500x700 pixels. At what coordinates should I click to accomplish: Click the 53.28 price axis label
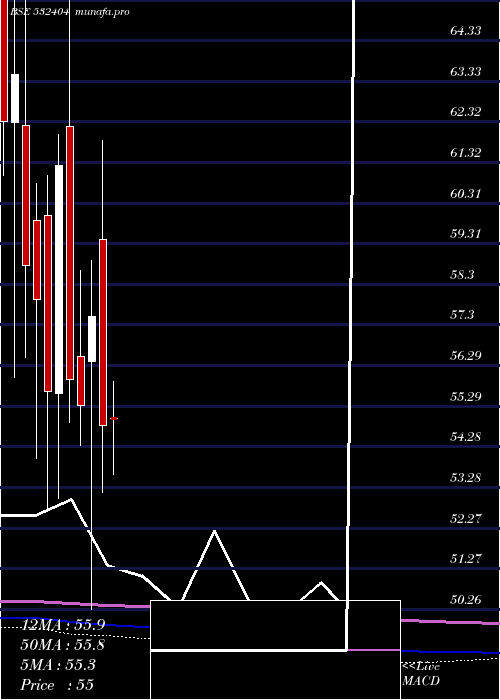point(466,478)
